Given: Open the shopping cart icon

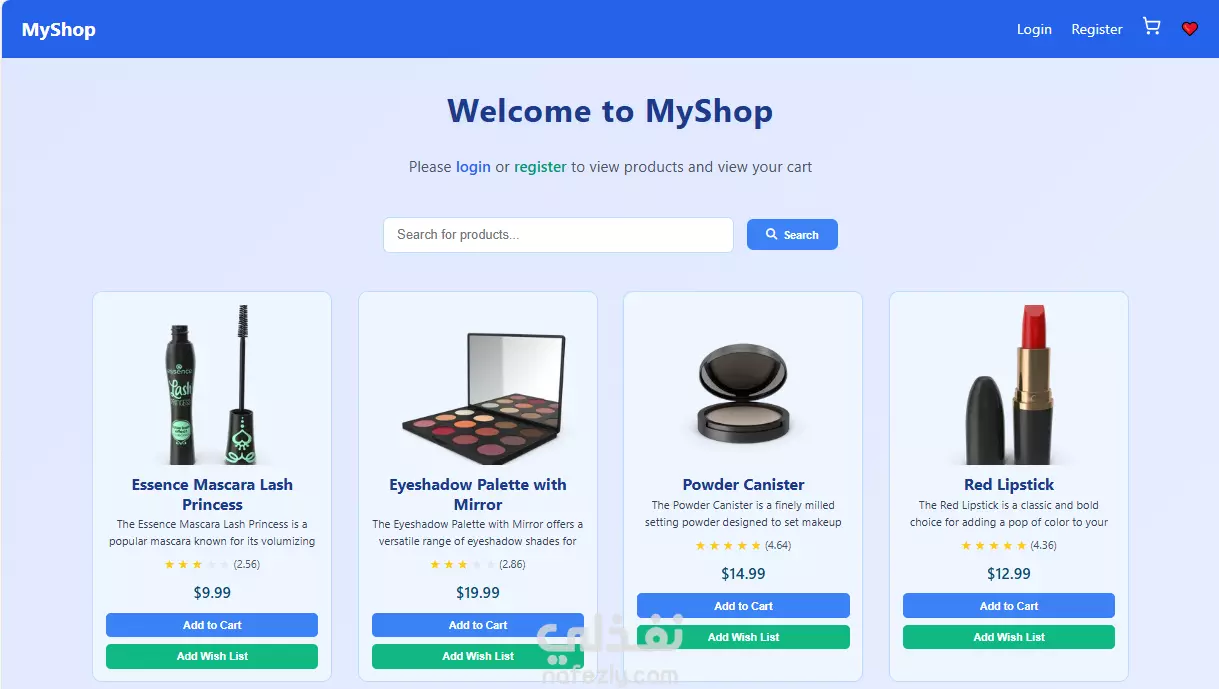Looking at the screenshot, I should [x=1152, y=28].
